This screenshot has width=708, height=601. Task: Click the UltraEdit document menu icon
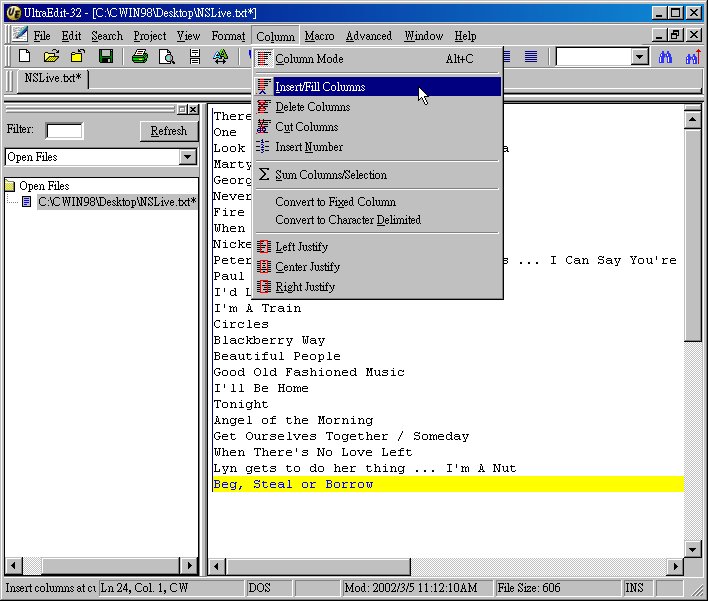pos(19,35)
